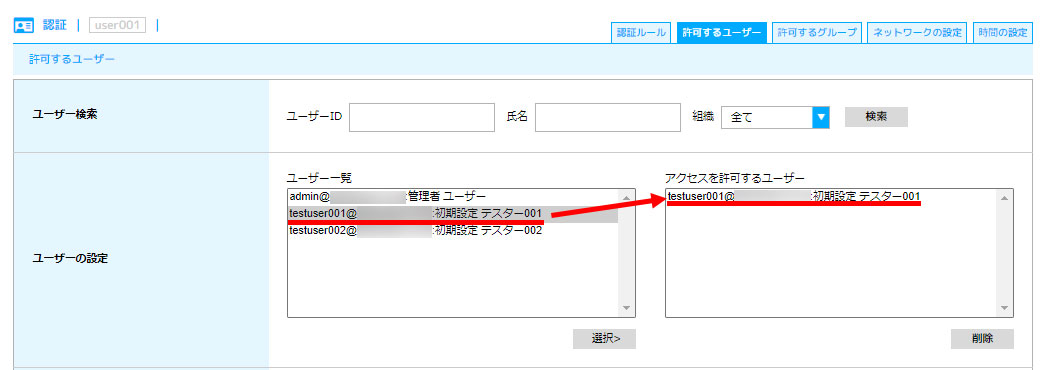Focus the ユーザーID search field
The width and height of the screenshot is (1046, 370).
point(422,117)
